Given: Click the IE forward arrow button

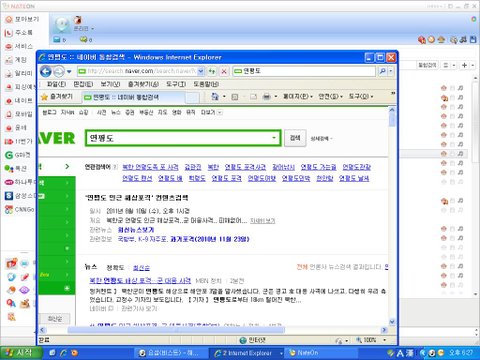Looking at the screenshot, I should [x=59, y=71].
